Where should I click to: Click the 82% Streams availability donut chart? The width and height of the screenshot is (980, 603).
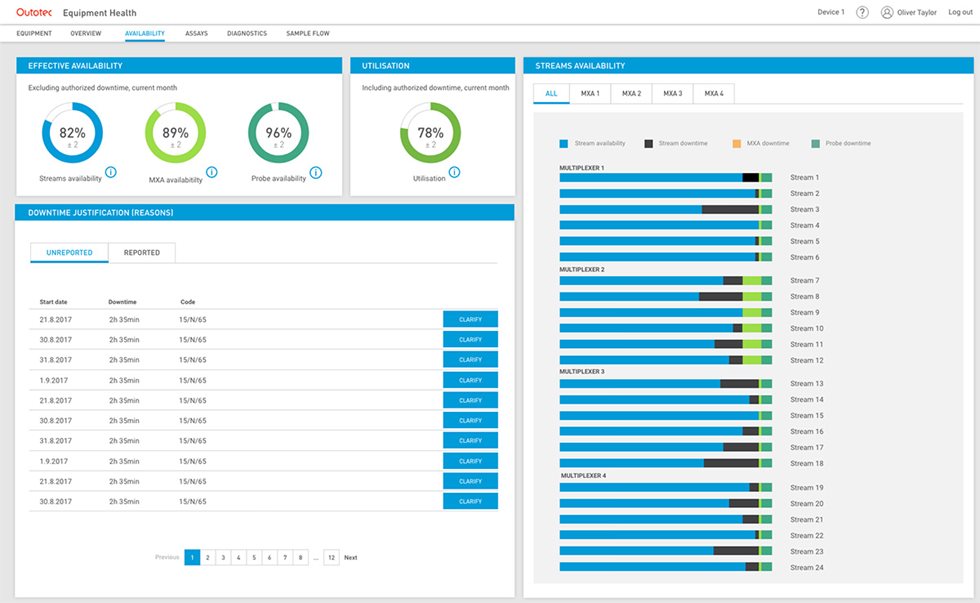point(72,134)
